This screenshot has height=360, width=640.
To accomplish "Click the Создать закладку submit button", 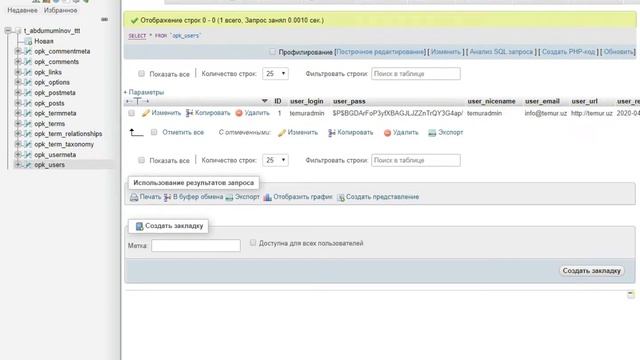I will [x=591, y=271].
